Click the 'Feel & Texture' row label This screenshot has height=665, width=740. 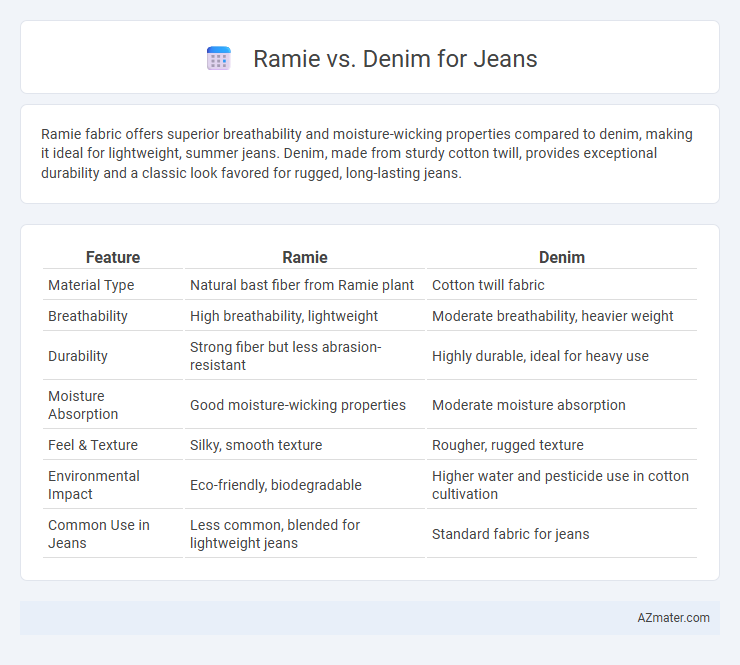tap(93, 445)
